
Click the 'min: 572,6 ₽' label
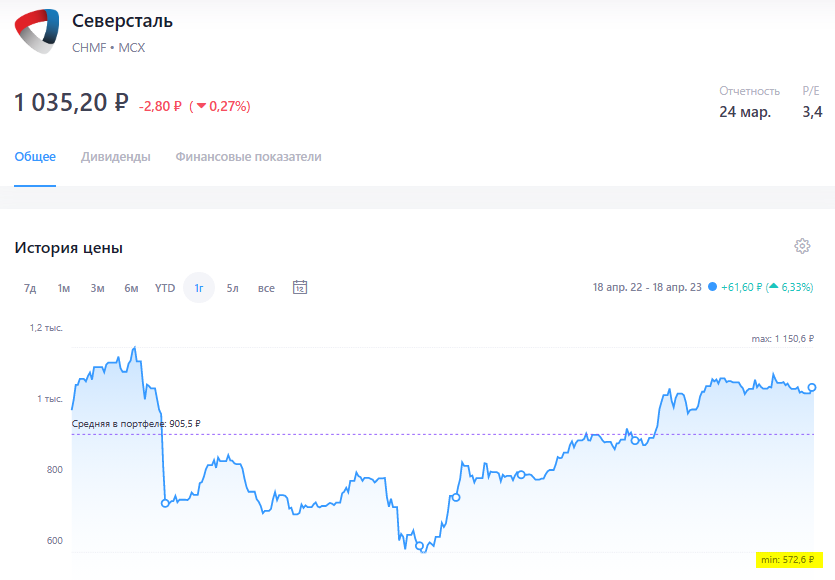(x=788, y=560)
